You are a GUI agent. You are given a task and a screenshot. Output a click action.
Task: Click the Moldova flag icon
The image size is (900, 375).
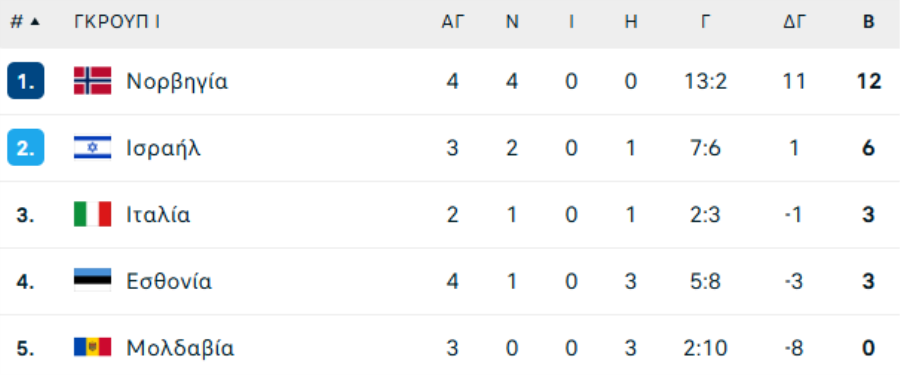click(x=92, y=347)
